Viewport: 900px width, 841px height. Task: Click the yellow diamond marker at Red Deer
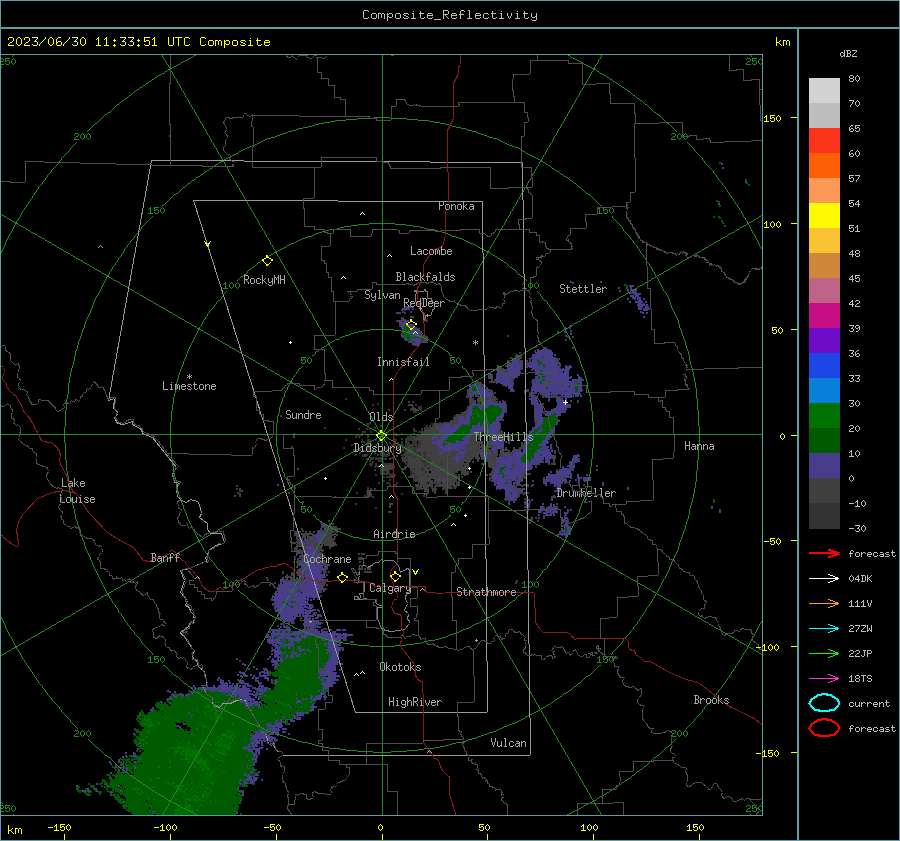point(411,325)
